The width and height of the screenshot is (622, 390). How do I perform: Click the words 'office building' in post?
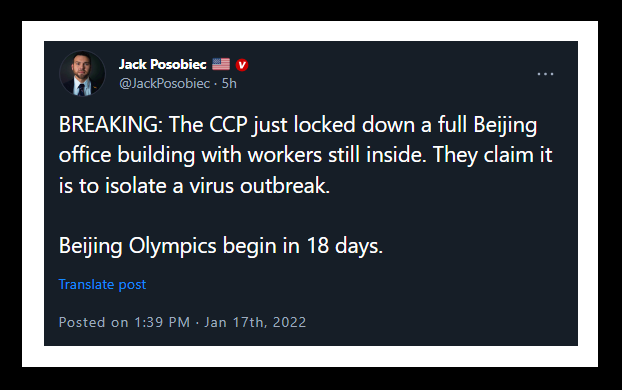pos(127,155)
